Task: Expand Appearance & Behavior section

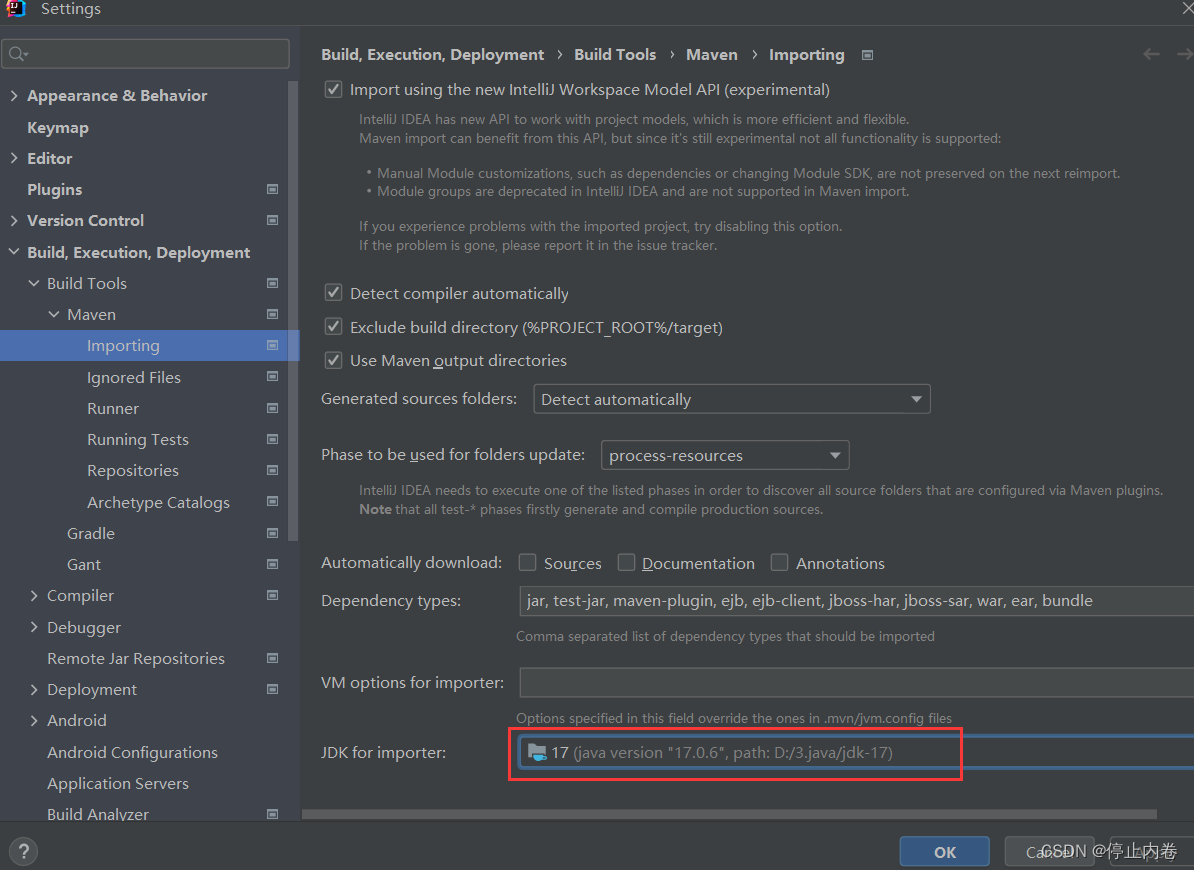Action: click(14, 95)
